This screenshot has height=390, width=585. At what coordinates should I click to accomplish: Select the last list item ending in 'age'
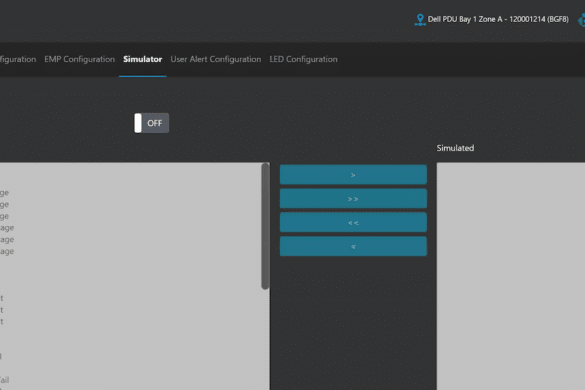(7, 252)
